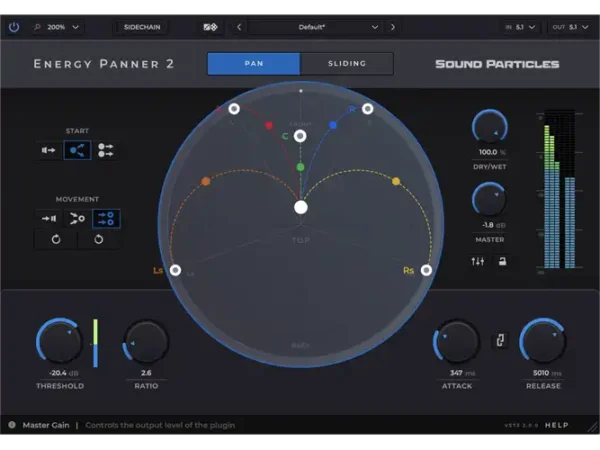The image size is (600, 450).
Task: Click the ATTACK knob
Action: (x=456, y=341)
